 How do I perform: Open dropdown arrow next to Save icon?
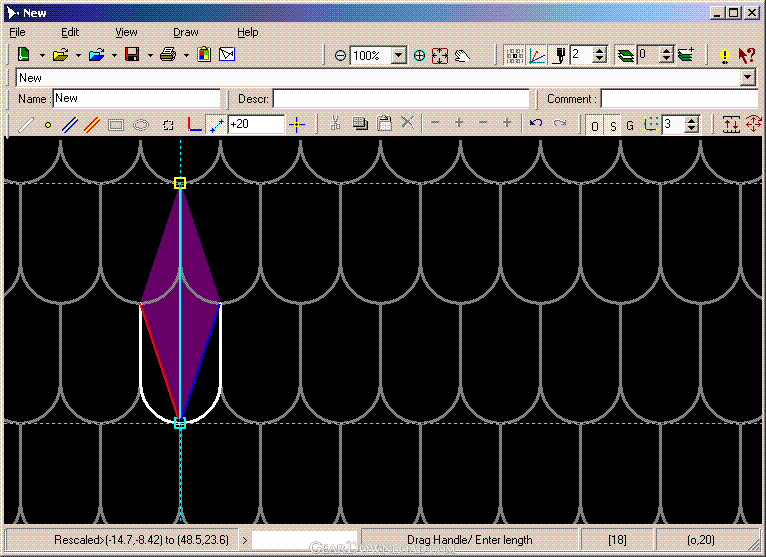click(150, 56)
